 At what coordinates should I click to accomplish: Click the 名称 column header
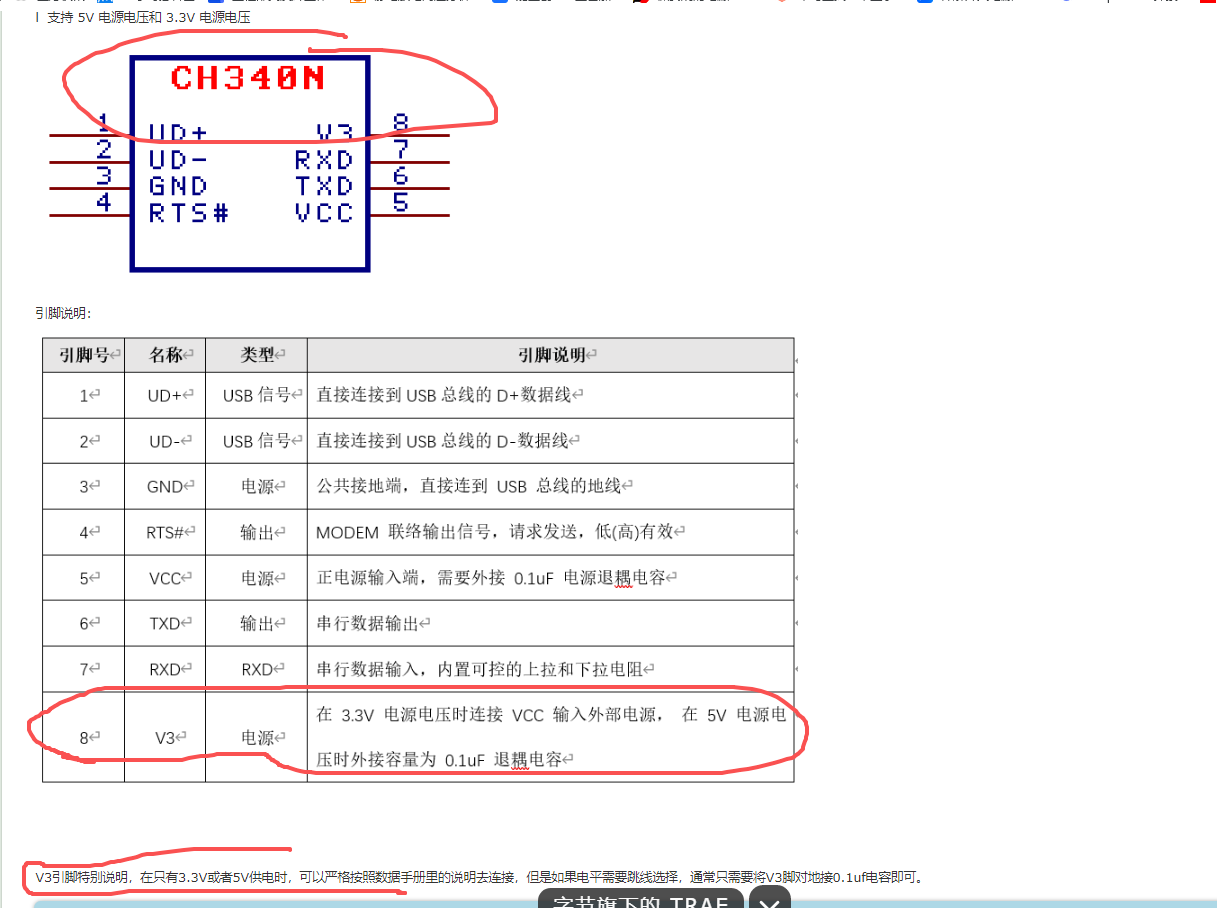pos(165,355)
